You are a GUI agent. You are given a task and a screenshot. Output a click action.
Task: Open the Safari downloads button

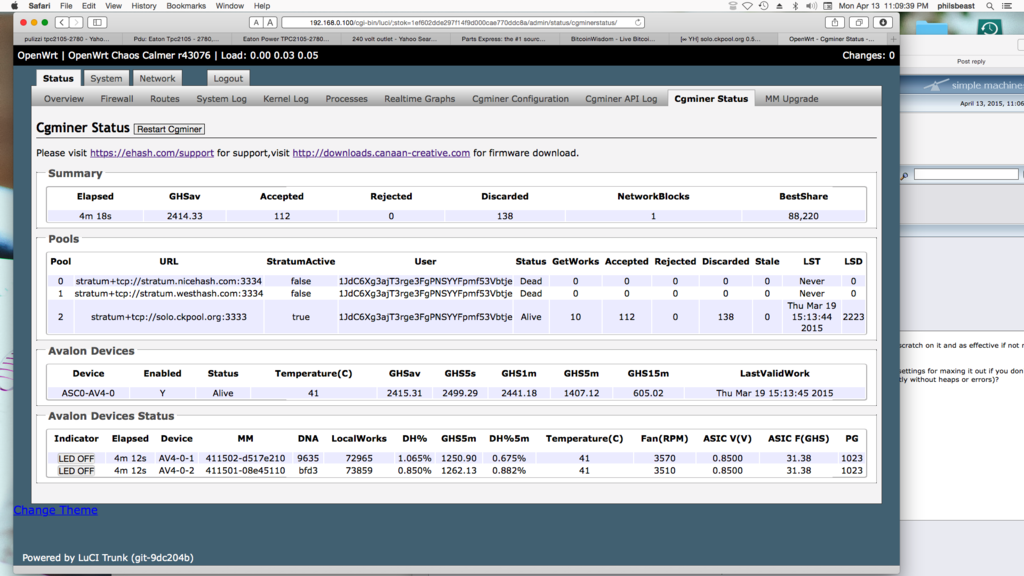(x=883, y=22)
